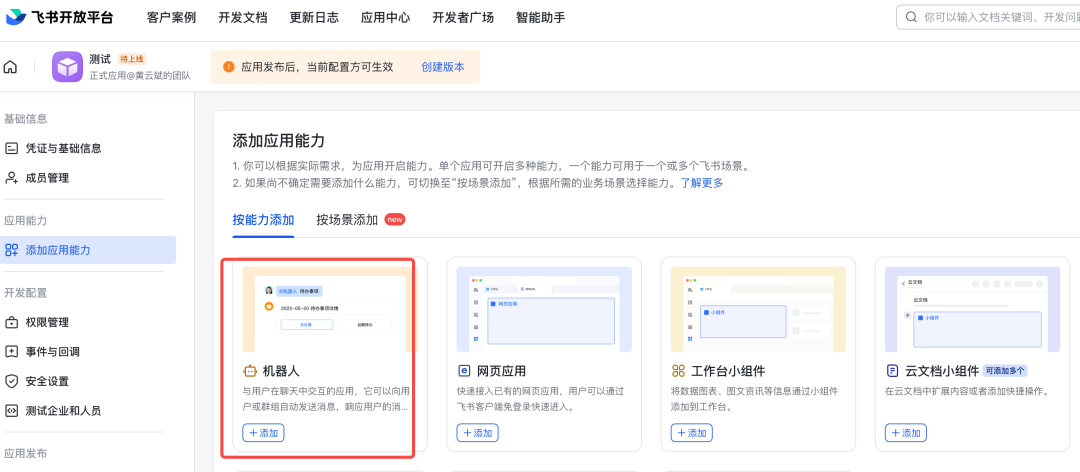
Task: Click the 网页应用 e icon
Action: click(x=464, y=371)
